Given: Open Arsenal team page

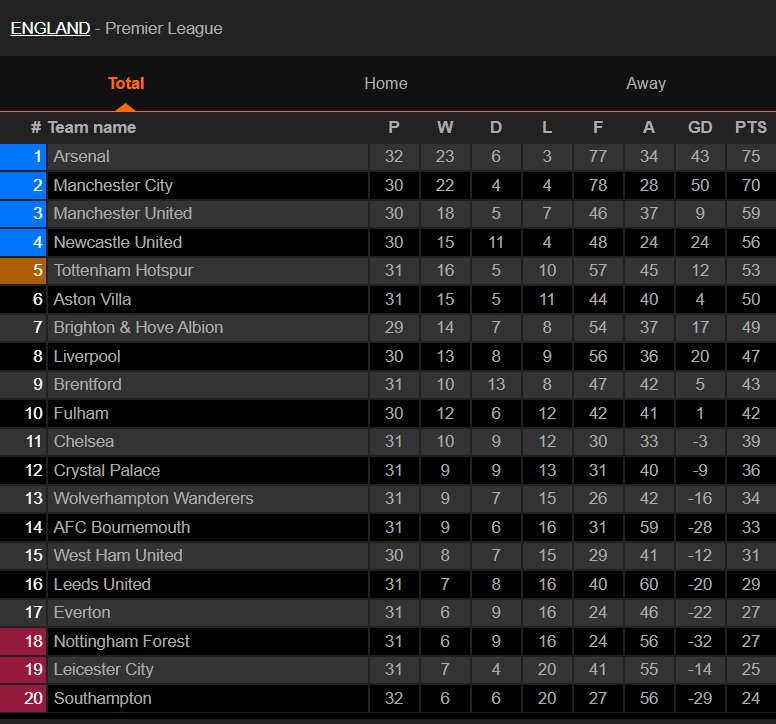Looking at the screenshot, I should 81,156.
